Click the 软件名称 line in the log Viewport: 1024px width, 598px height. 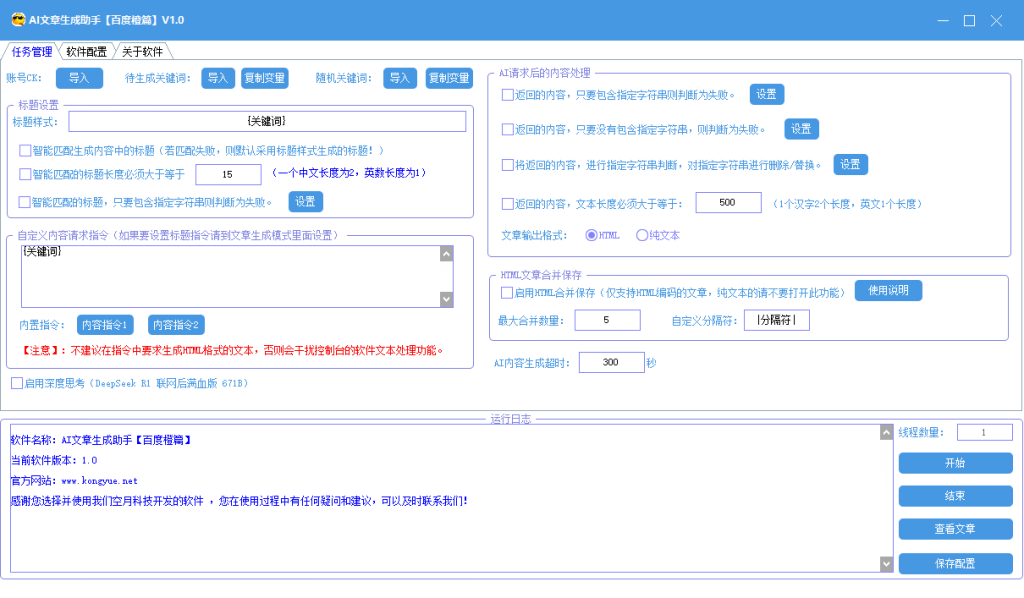click(101, 441)
